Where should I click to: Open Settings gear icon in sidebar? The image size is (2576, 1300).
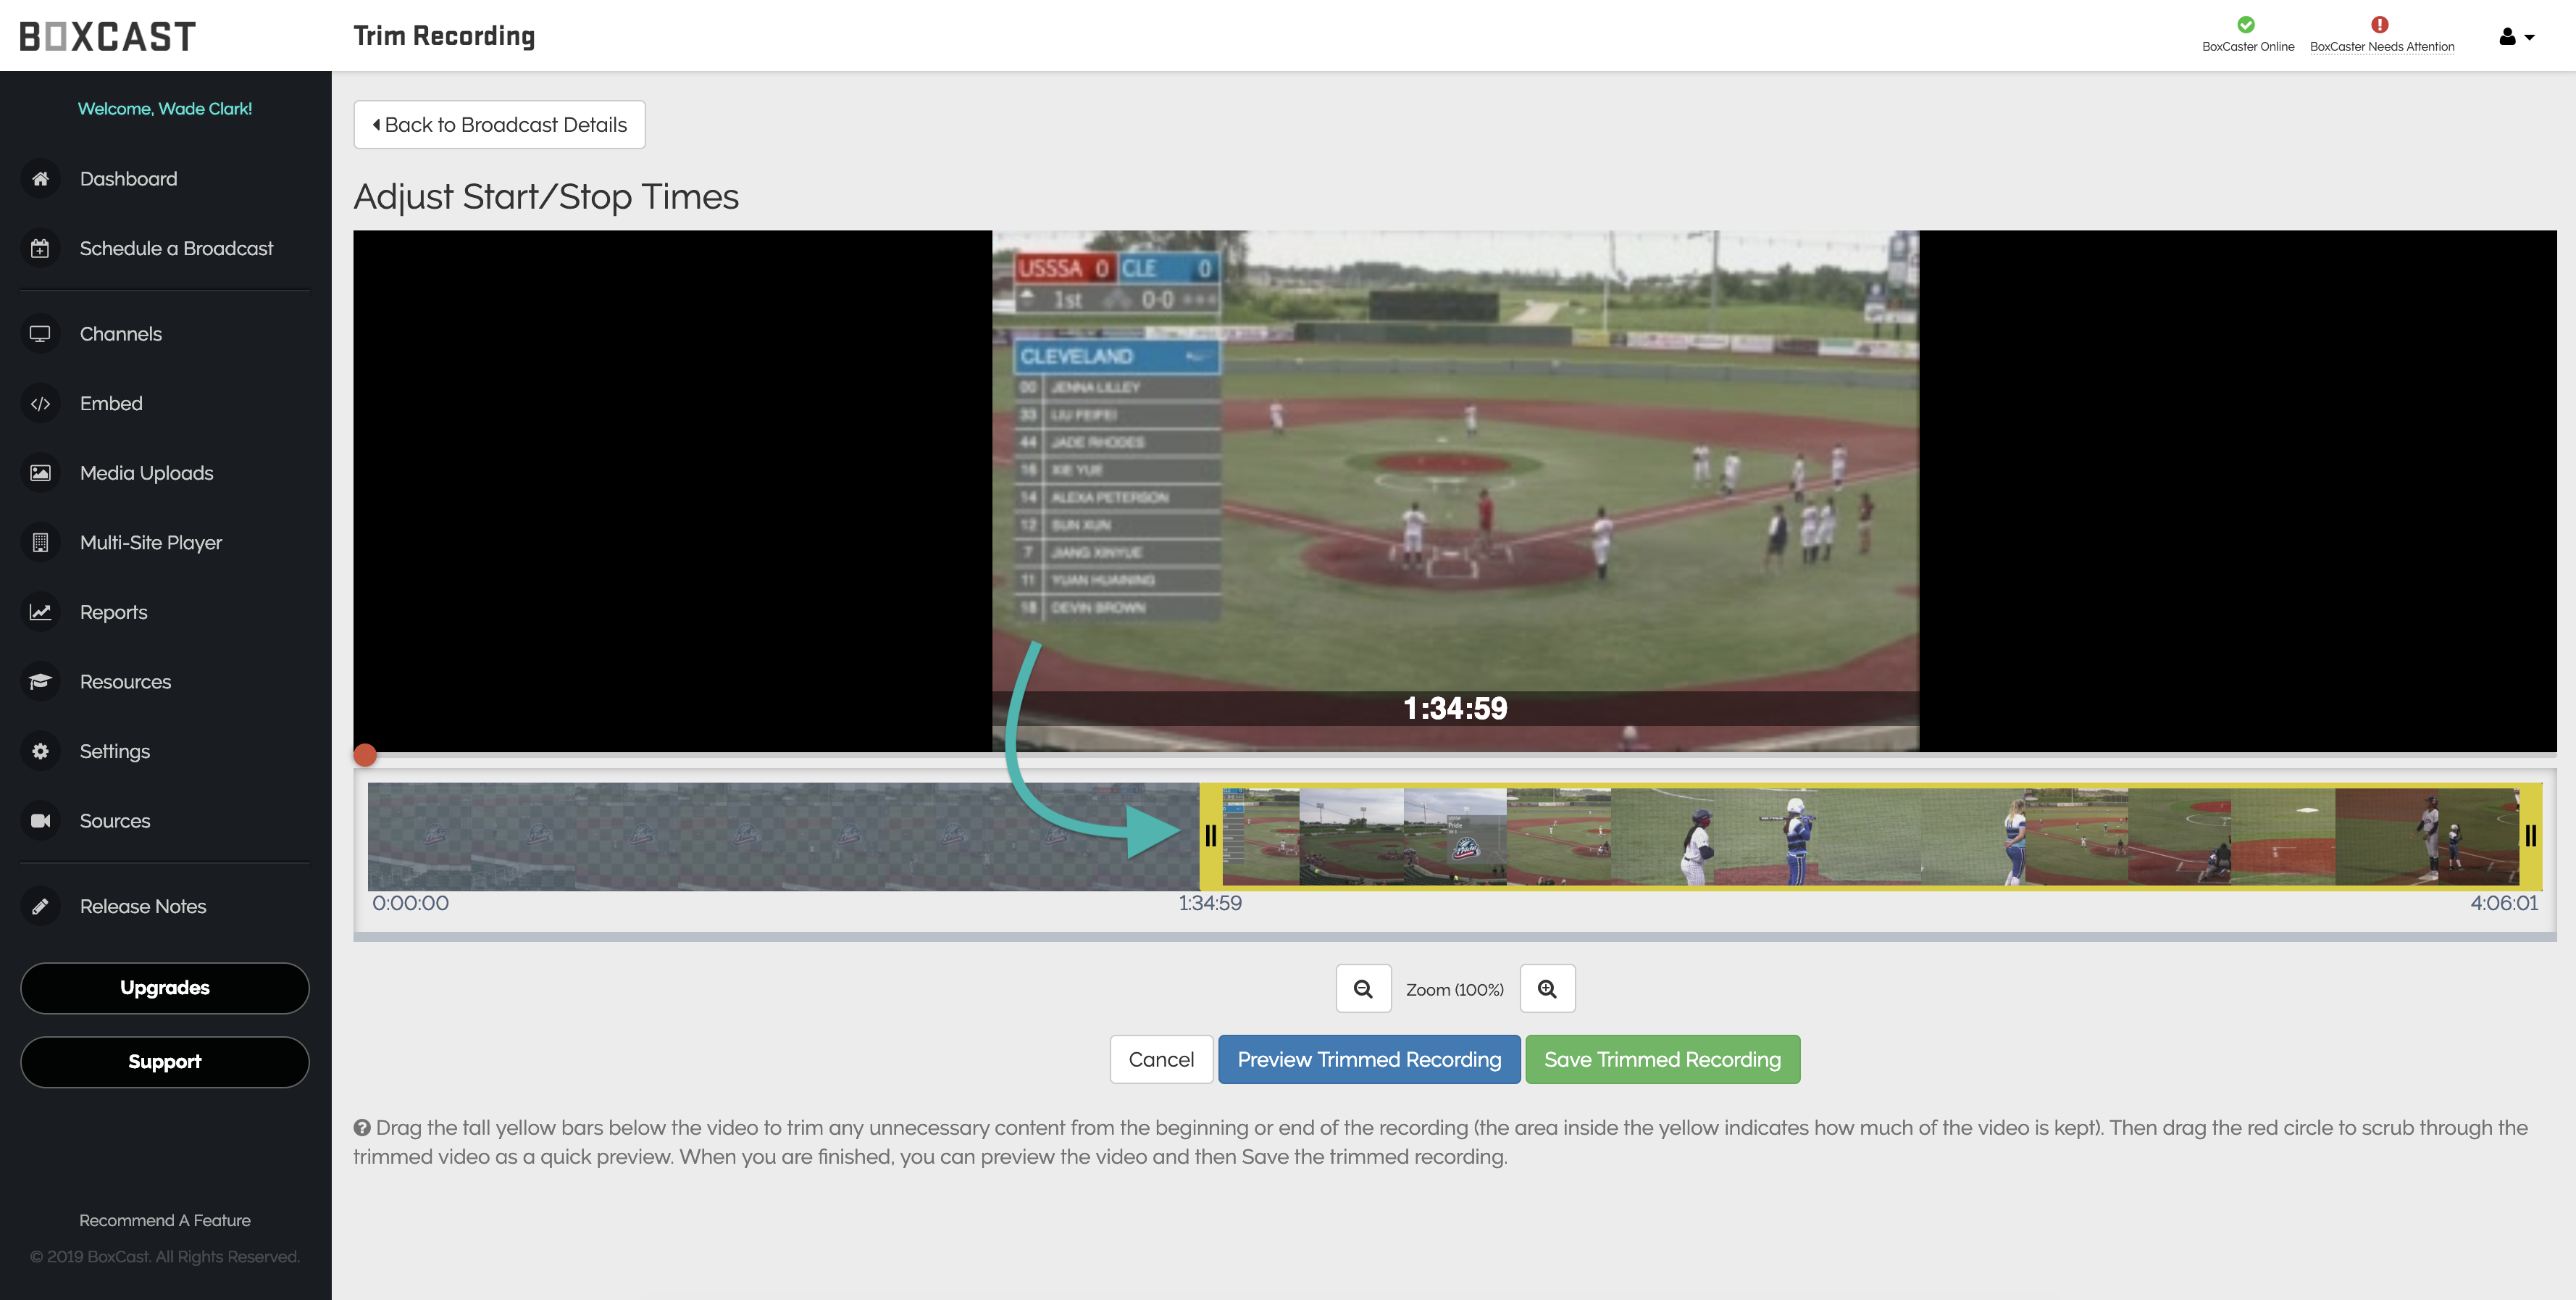(x=40, y=751)
